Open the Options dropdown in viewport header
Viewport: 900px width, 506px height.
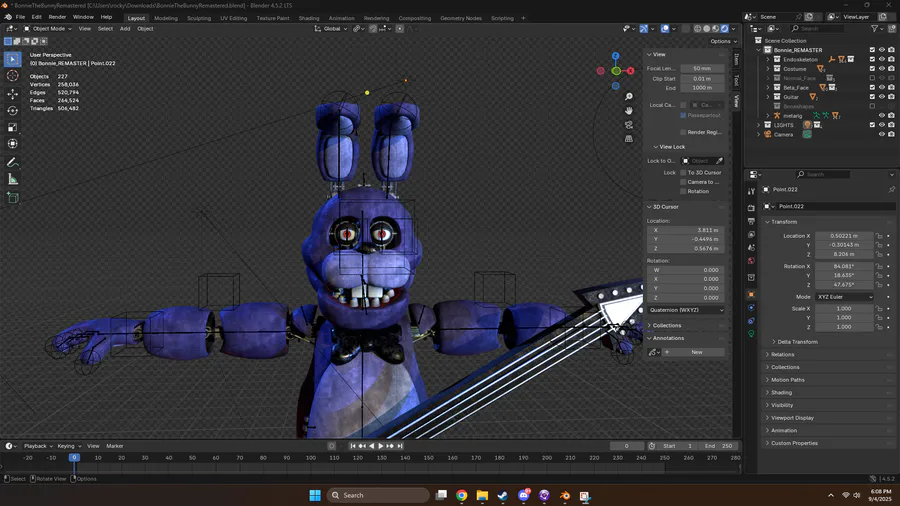tap(723, 41)
